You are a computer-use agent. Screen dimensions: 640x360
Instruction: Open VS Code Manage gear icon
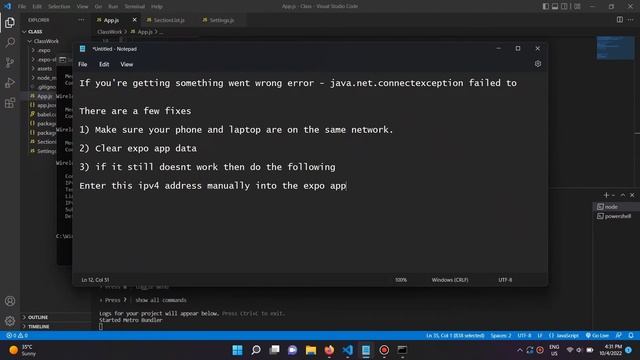(10, 321)
